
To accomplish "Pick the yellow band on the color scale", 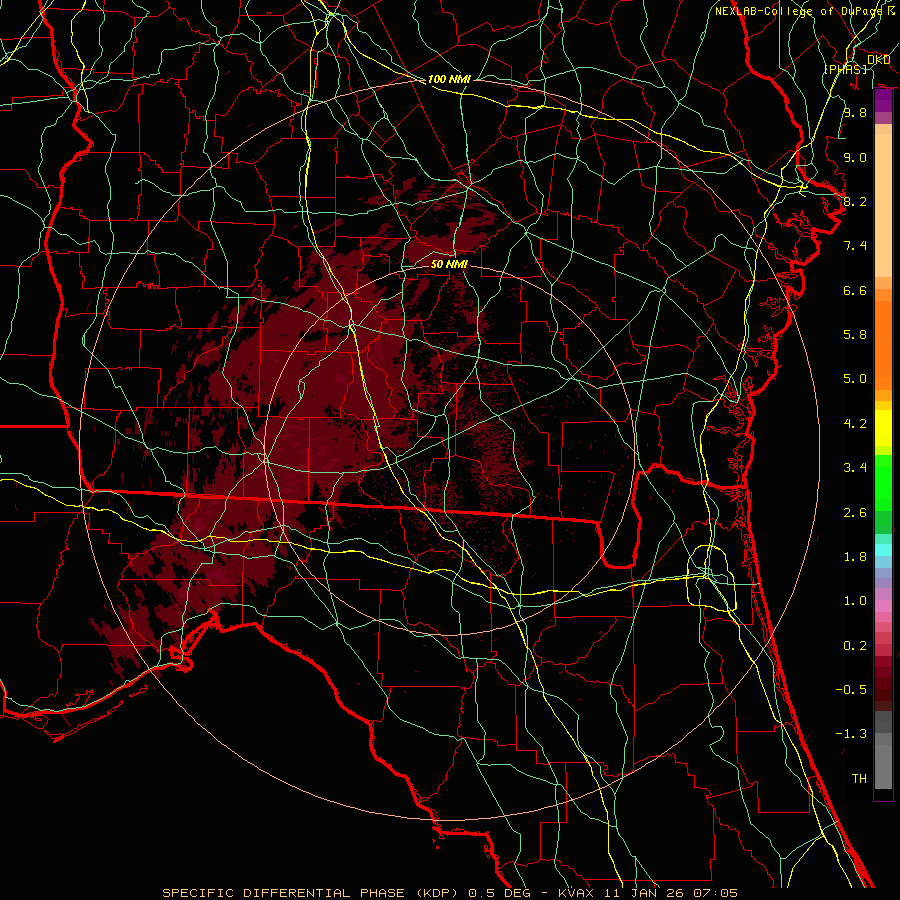I will (x=883, y=428).
